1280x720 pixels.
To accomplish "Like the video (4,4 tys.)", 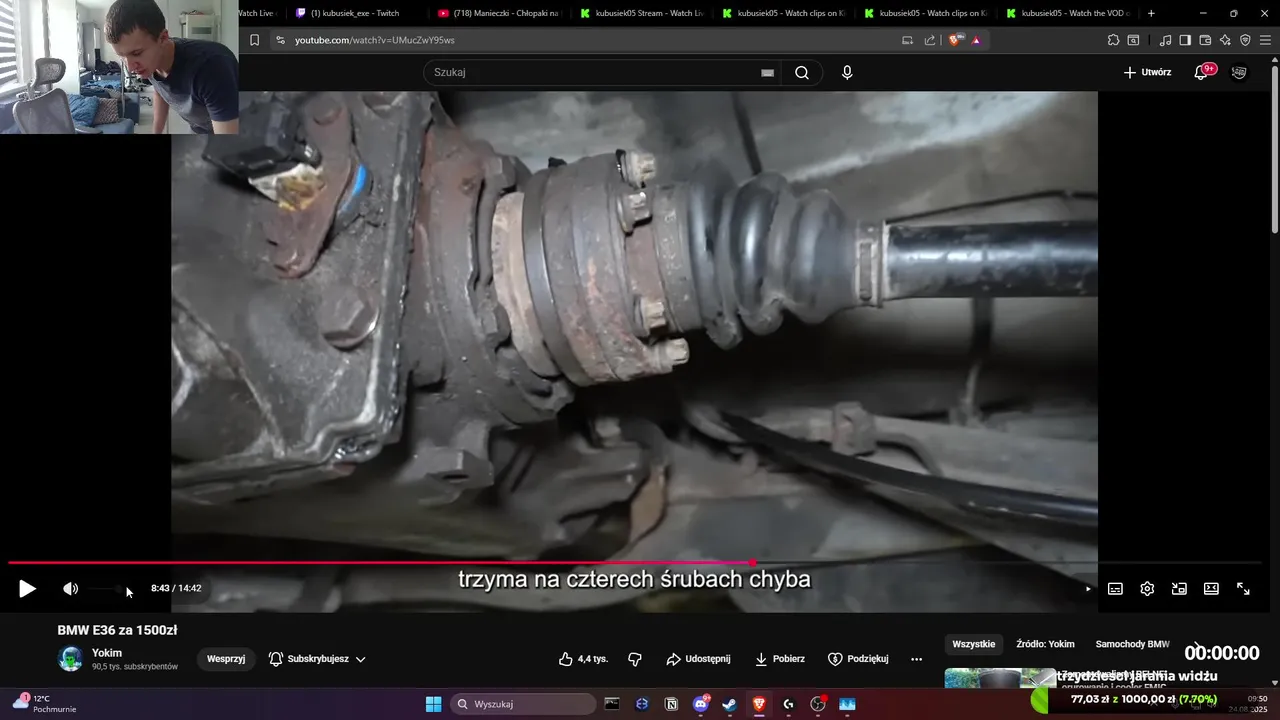I will [583, 659].
